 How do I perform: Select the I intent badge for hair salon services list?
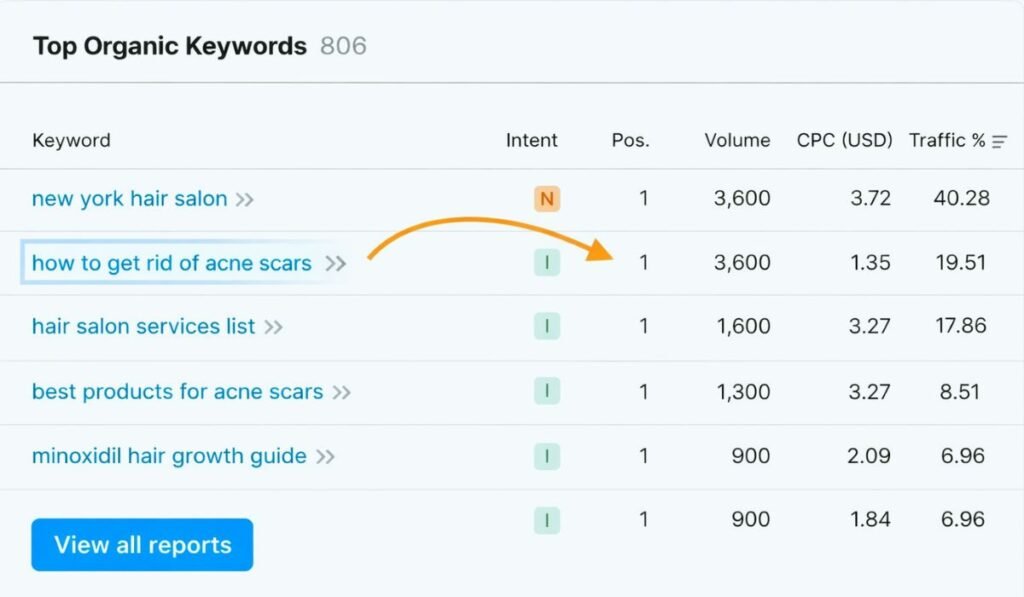tap(546, 326)
